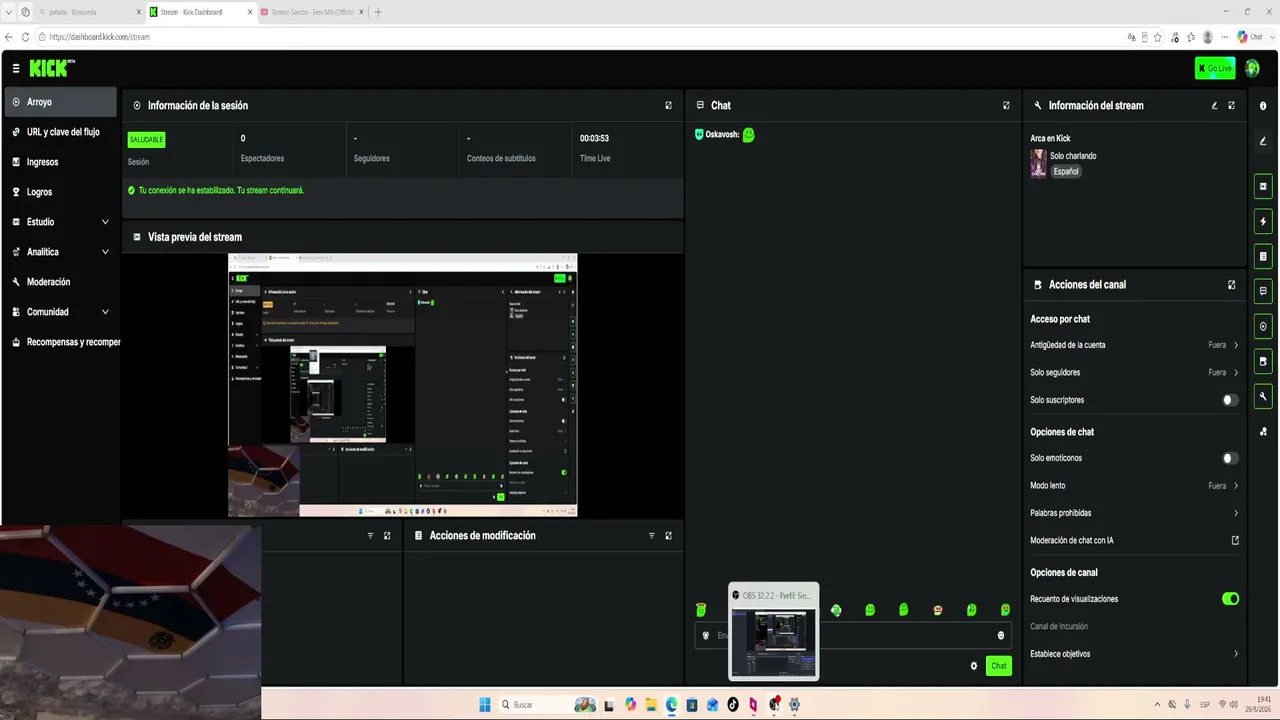Click the shield icon in chat input
Viewport: 1280px width, 720px height.
(706, 635)
